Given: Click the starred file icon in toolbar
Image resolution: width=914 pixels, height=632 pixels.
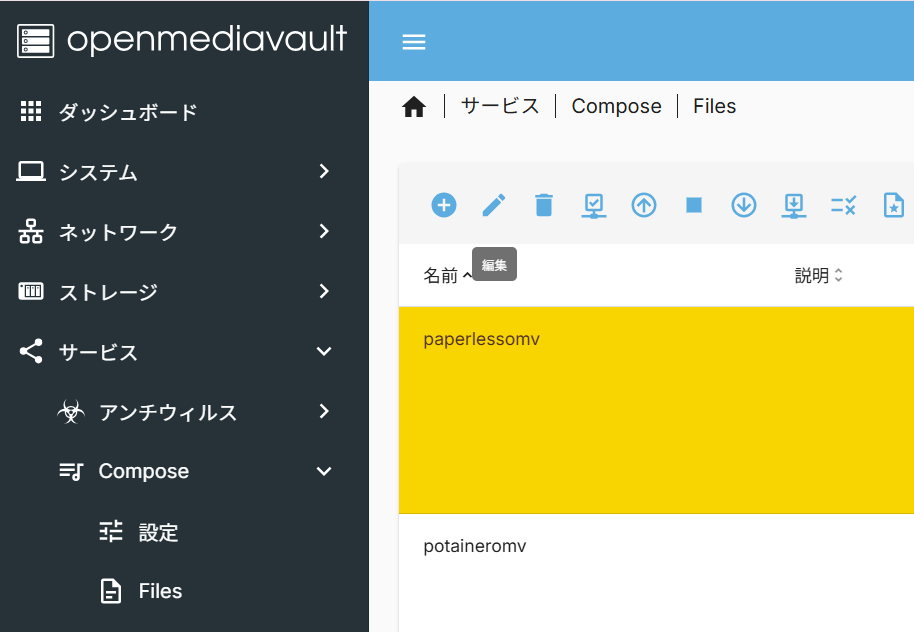Looking at the screenshot, I should click(893, 205).
